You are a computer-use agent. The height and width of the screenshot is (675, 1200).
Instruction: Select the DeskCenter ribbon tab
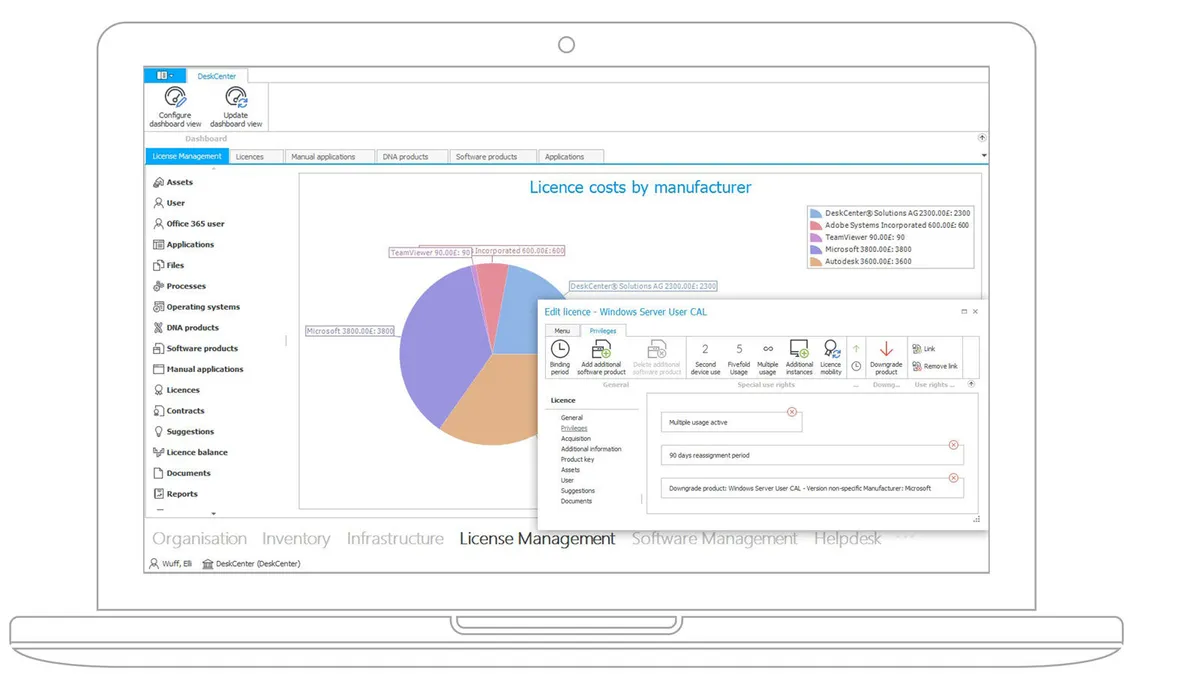point(217,76)
